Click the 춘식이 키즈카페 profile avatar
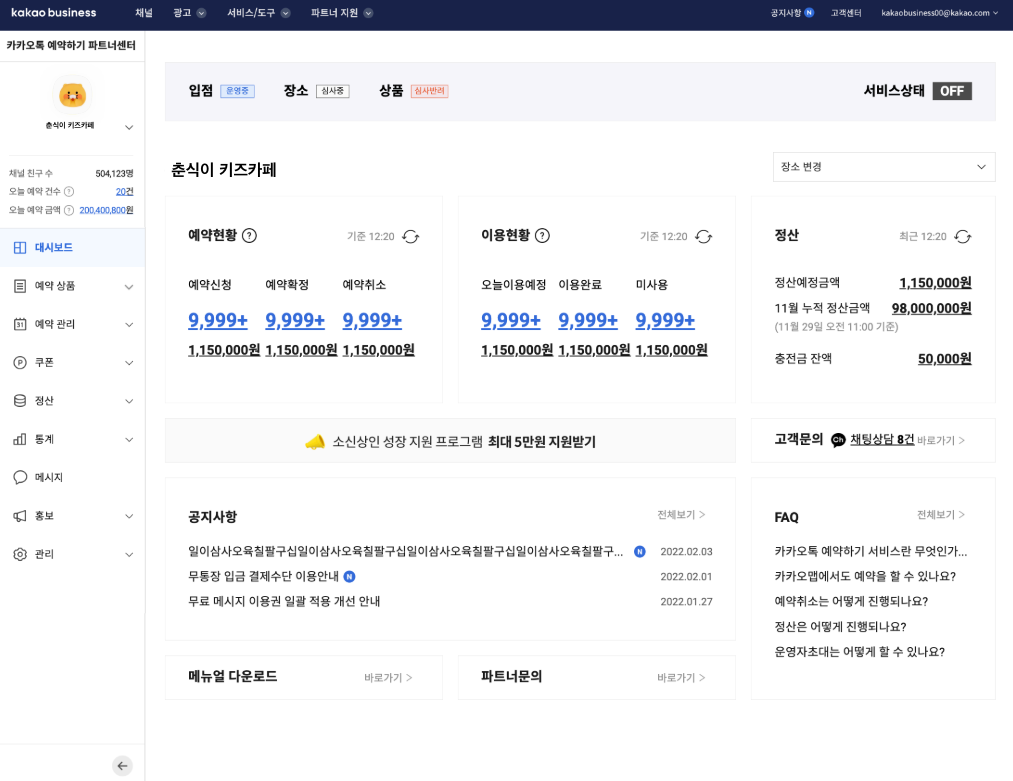The image size is (1013, 781). point(72,95)
